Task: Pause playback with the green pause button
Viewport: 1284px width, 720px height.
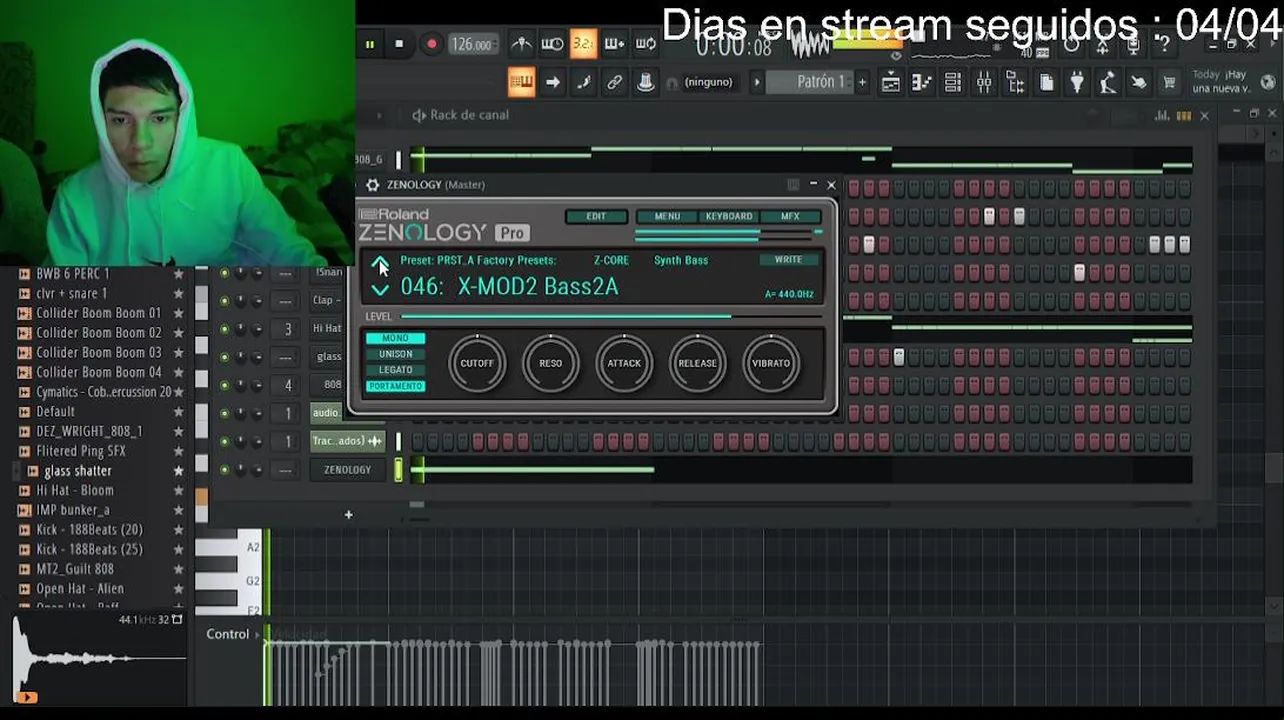Action: (x=370, y=44)
